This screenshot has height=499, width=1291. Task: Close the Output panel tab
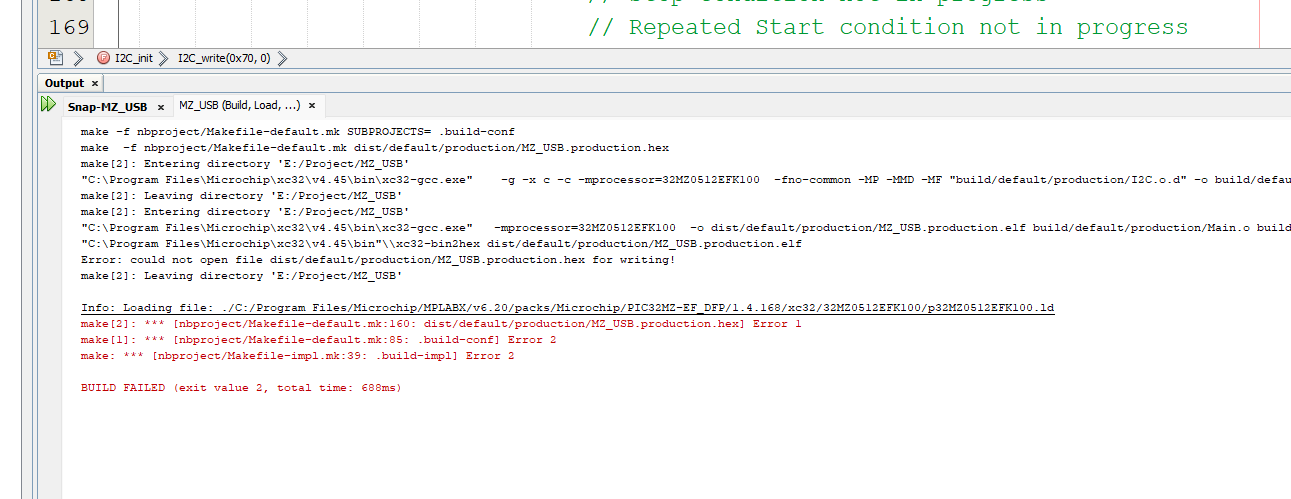[x=95, y=83]
